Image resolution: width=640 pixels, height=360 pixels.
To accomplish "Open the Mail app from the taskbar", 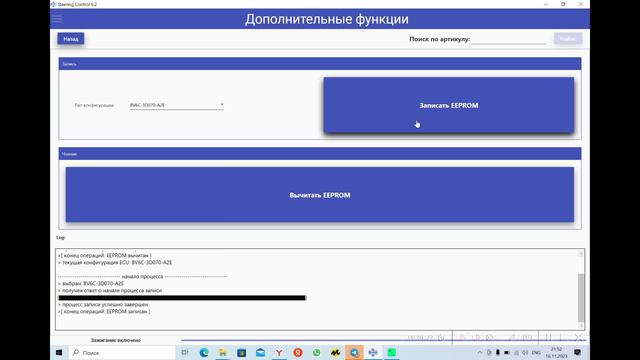I will (260, 353).
